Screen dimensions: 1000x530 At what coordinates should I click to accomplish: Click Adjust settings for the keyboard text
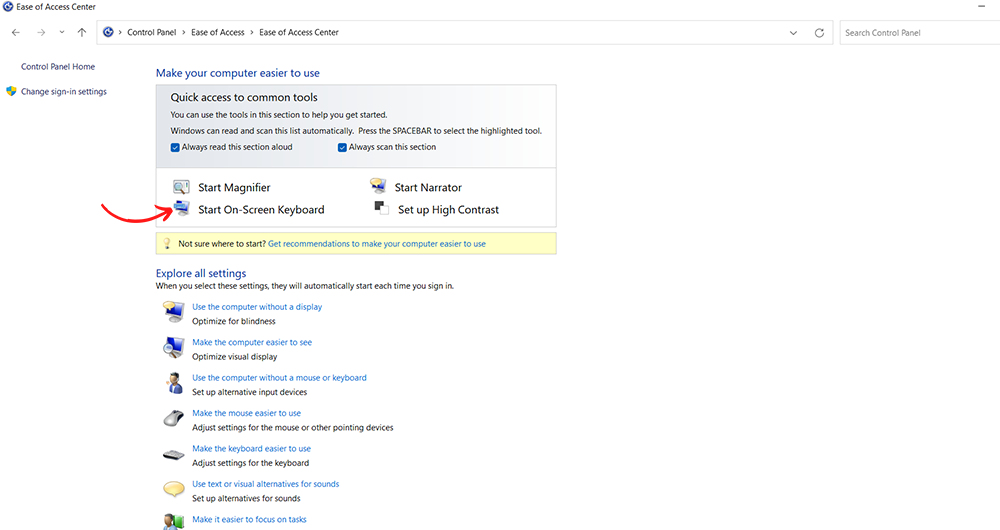click(x=251, y=463)
